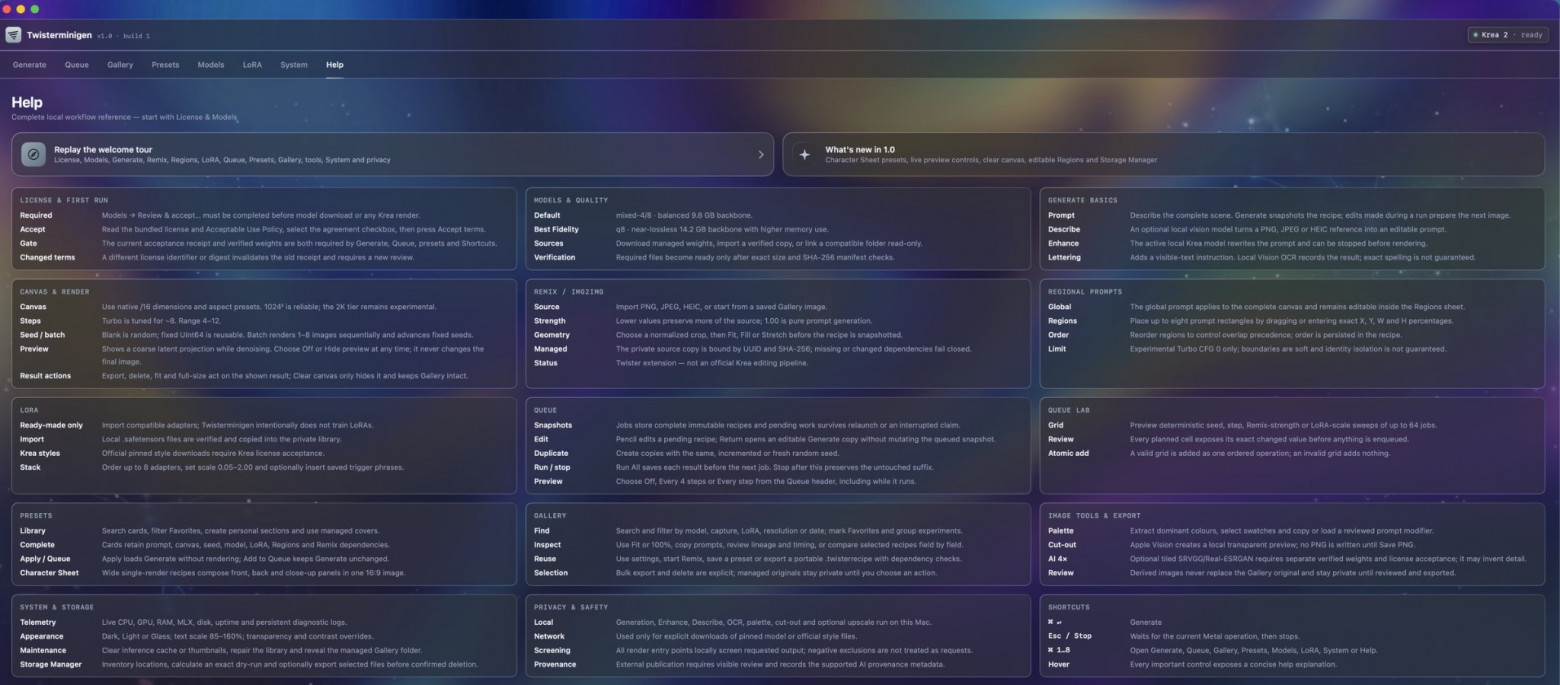The width and height of the screenshot is (1560, 685).
Task: Click the IMAGE TOOLS & EXPORT section heading
Action: coord(1093,516)
